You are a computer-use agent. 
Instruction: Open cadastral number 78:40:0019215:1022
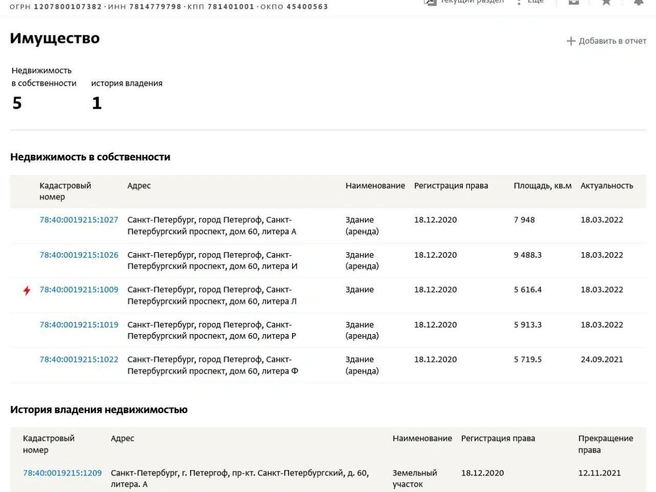pyautogui.click(x=79, y=360)
